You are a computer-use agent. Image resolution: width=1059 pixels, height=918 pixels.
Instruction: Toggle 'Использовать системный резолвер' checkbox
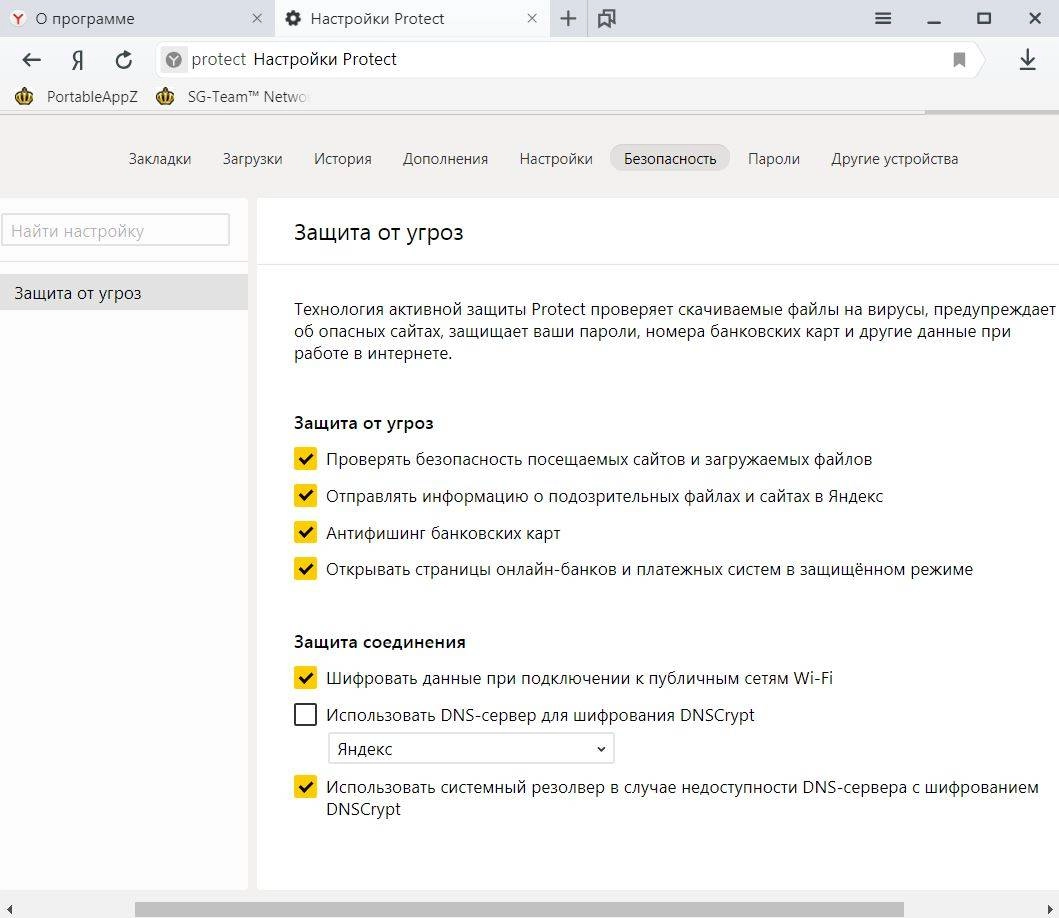tap(305, 787)
